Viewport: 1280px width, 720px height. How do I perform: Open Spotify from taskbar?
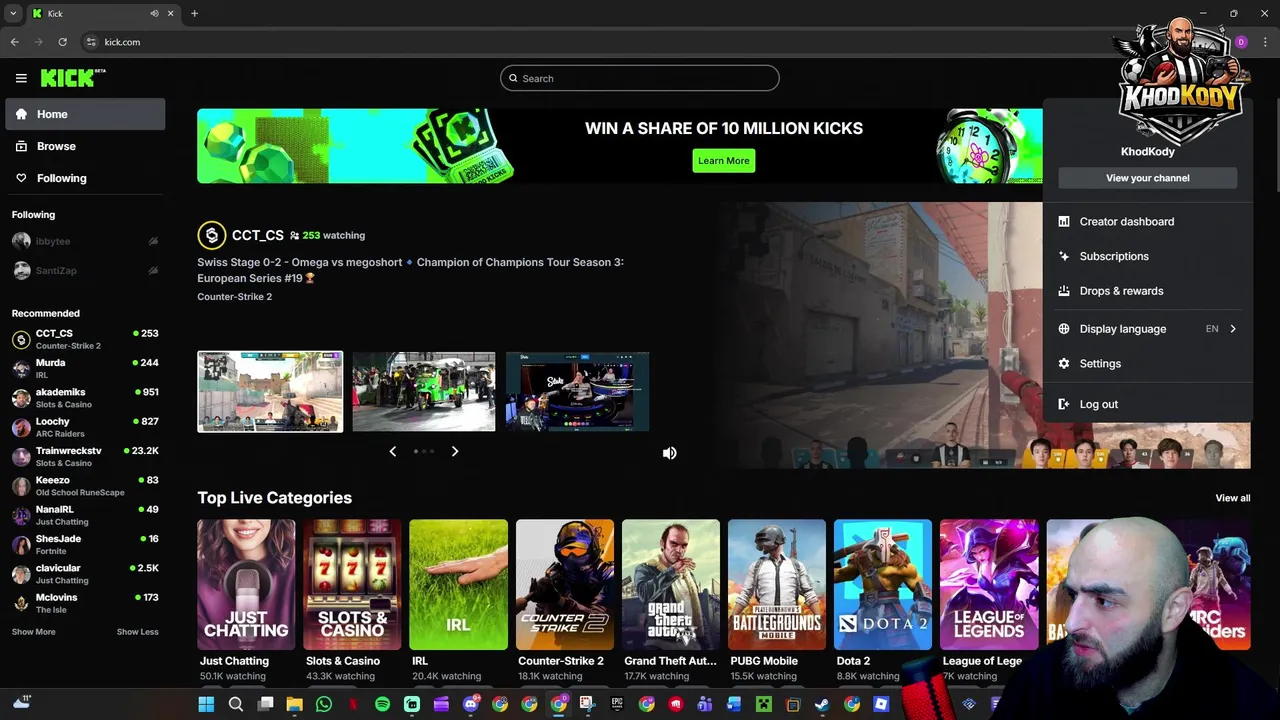point(382,704)
